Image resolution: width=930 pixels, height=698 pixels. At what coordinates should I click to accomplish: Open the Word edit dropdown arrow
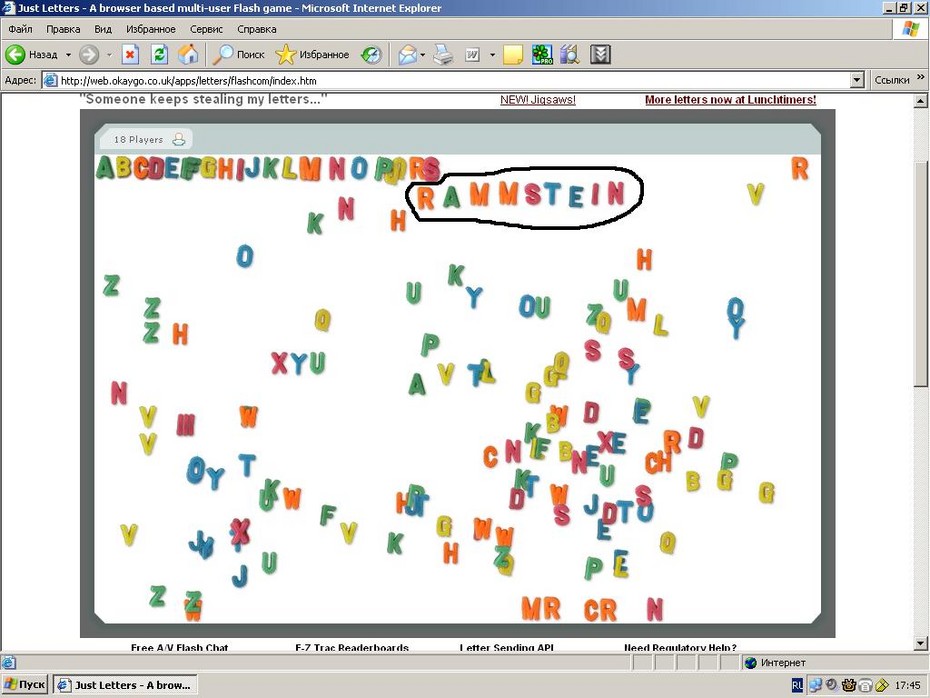click(x=492, y=55)
